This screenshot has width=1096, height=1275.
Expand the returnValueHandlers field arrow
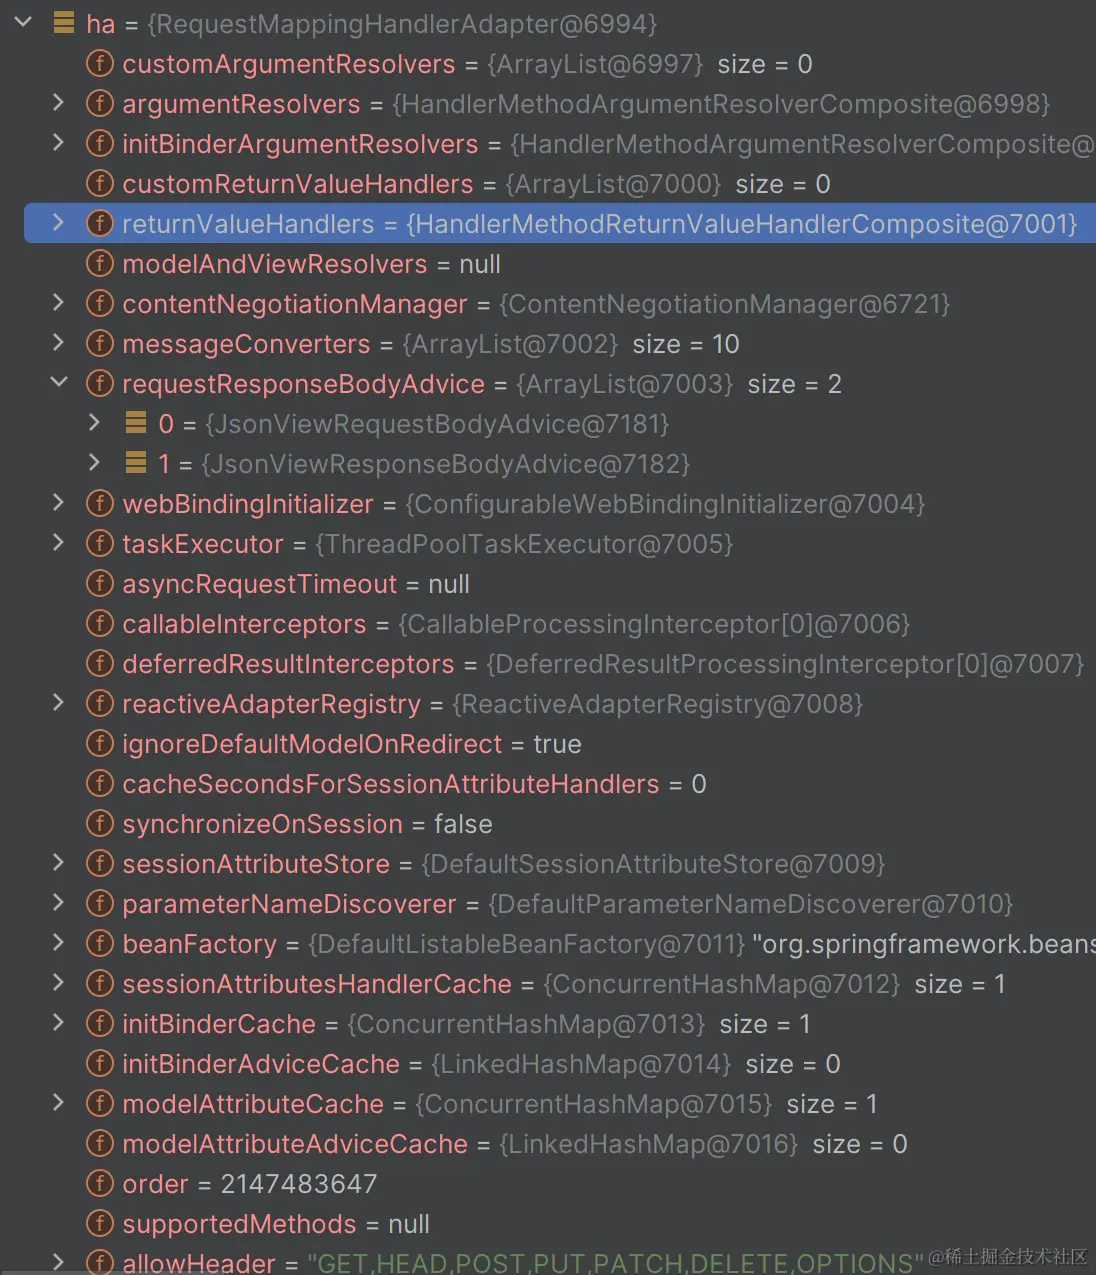pos(58,222)
